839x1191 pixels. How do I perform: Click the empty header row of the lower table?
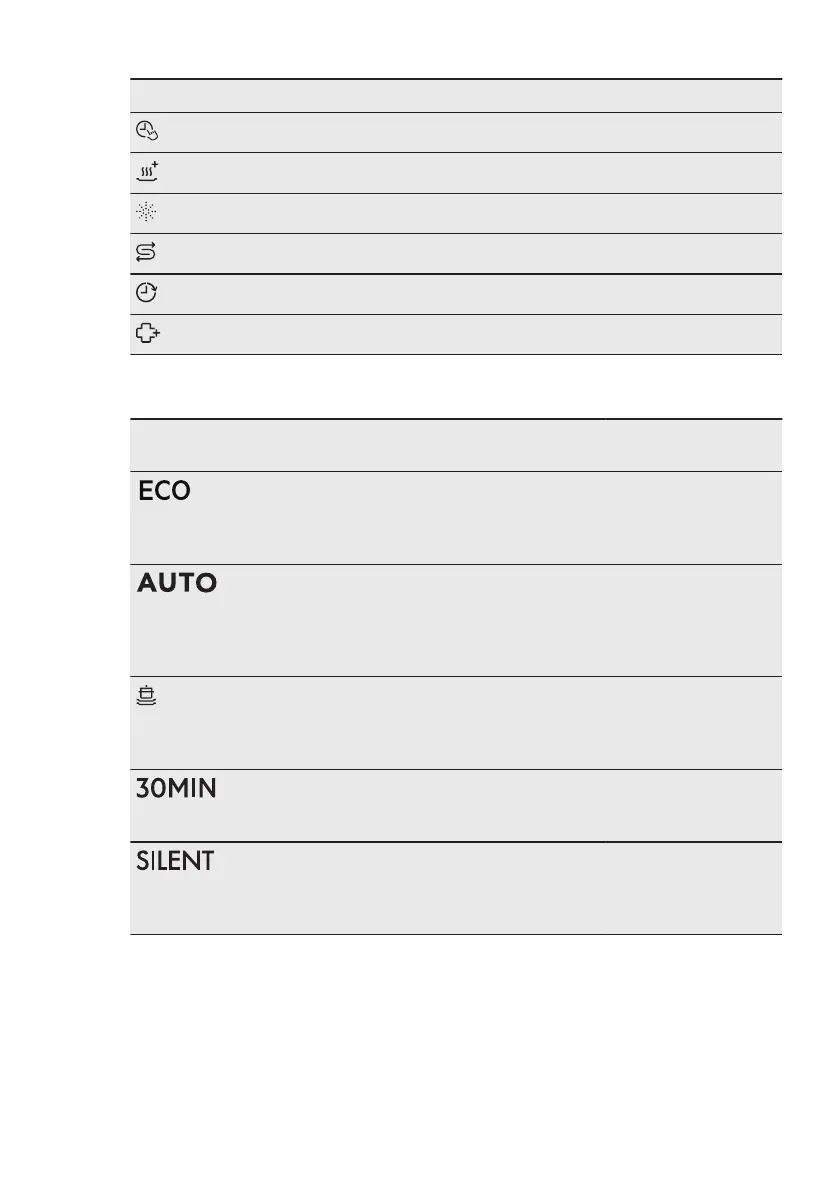pos(455,445)
